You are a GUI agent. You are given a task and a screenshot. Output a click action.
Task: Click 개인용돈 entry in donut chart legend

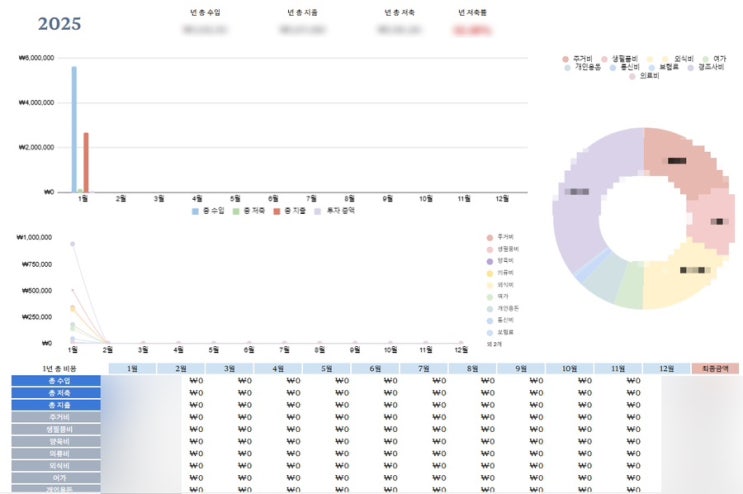583,67
